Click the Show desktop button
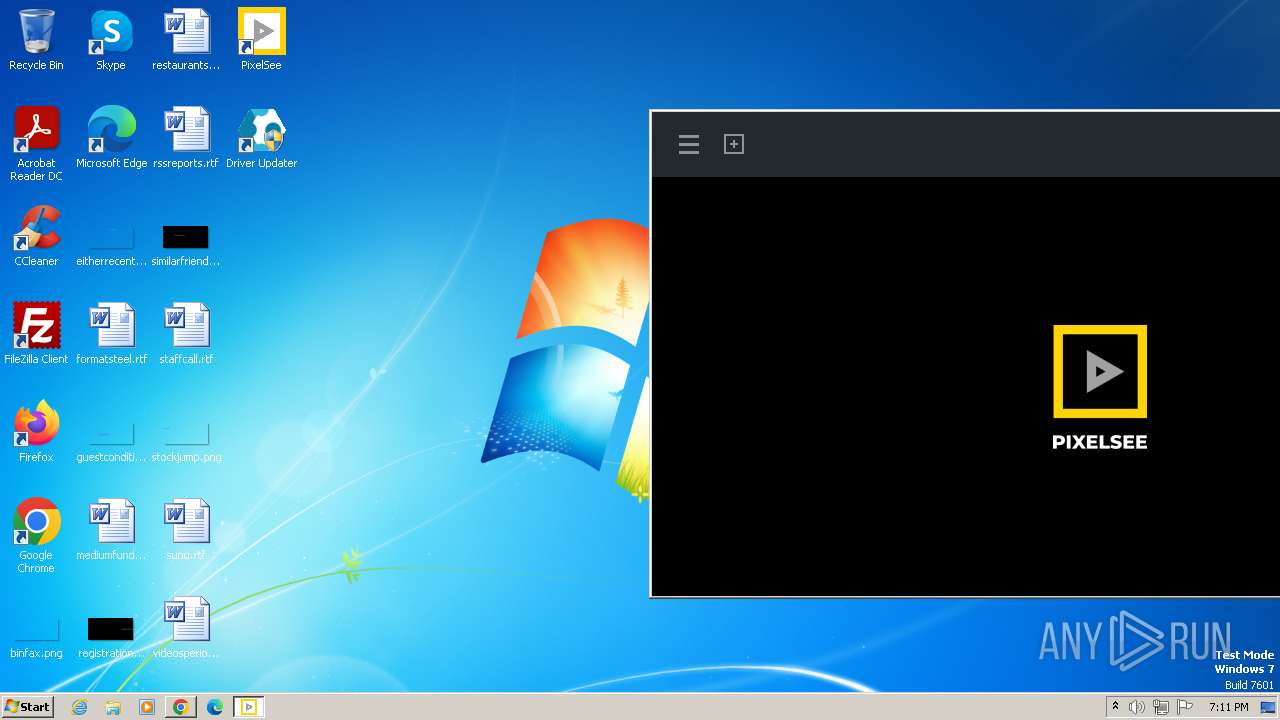Screen dimensions: 1280x720 1270,707
